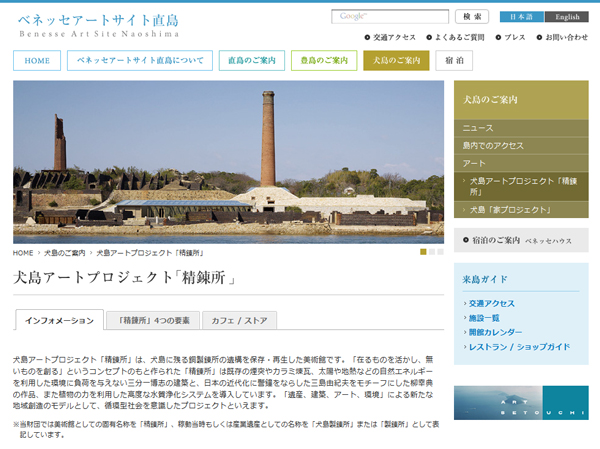
Task: Open the お問い合わせ link
Action: (566, 37)
